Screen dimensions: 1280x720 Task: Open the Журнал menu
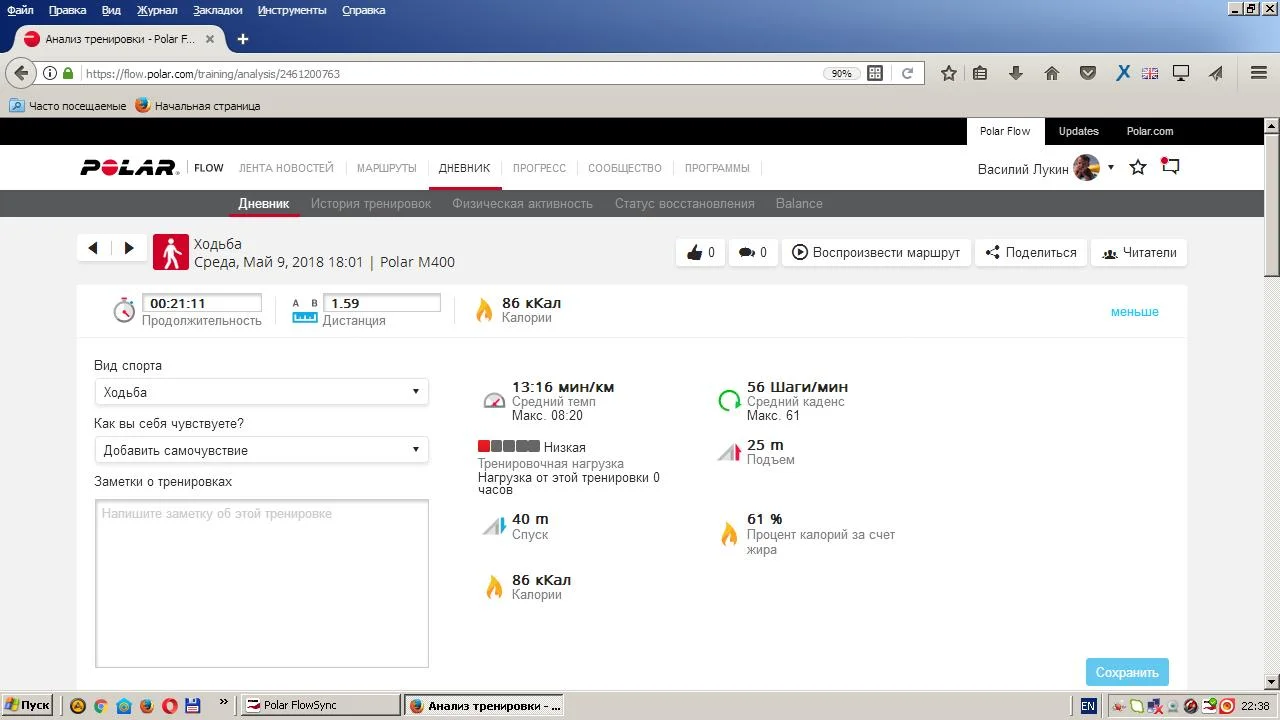coord(157,10)
